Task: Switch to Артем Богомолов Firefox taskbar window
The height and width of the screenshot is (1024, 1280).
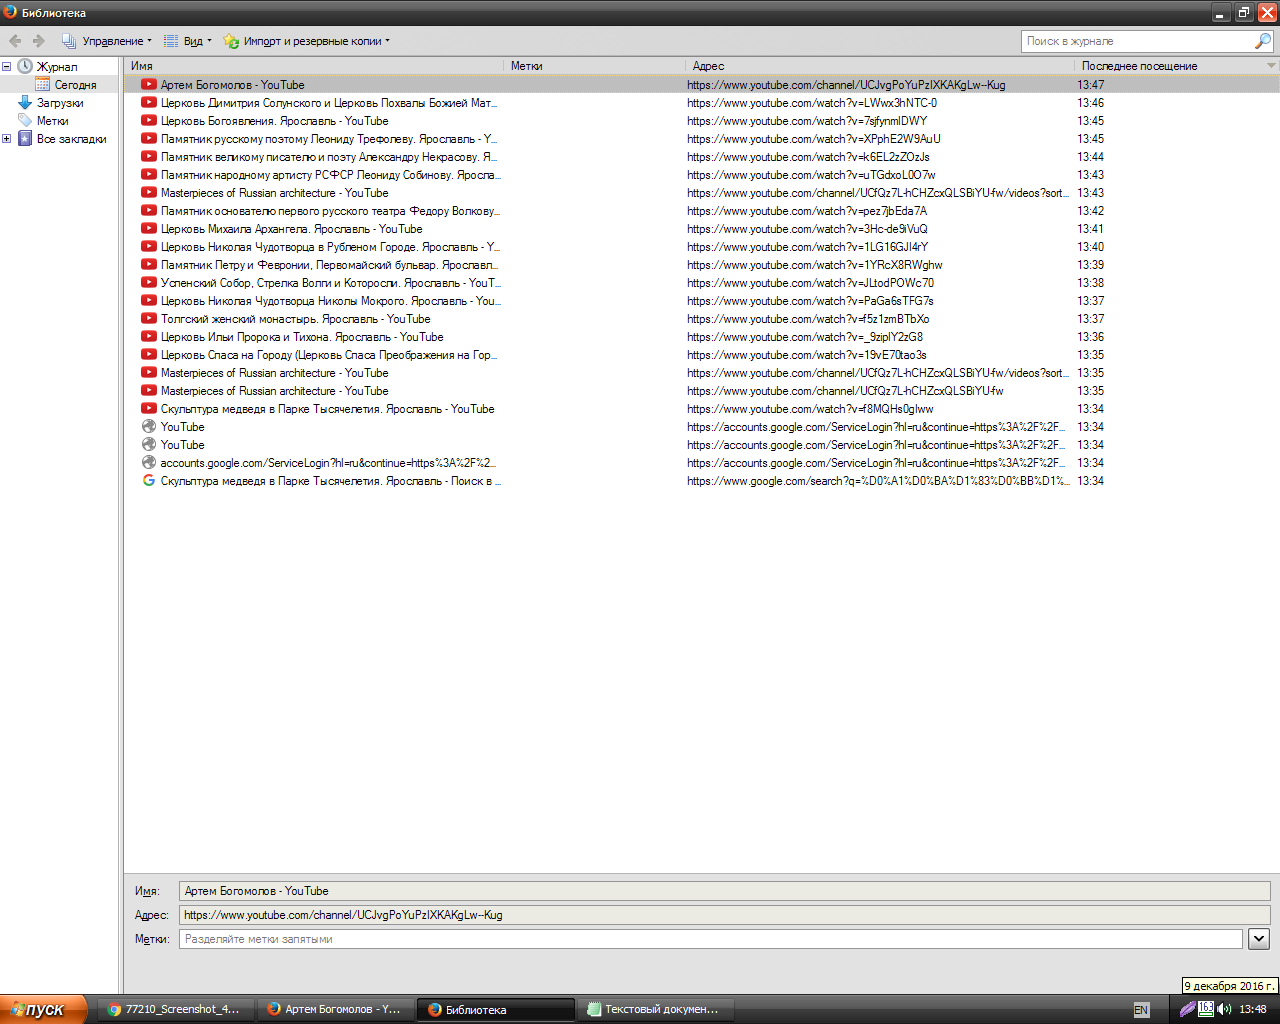Action: coord(336,1010)
